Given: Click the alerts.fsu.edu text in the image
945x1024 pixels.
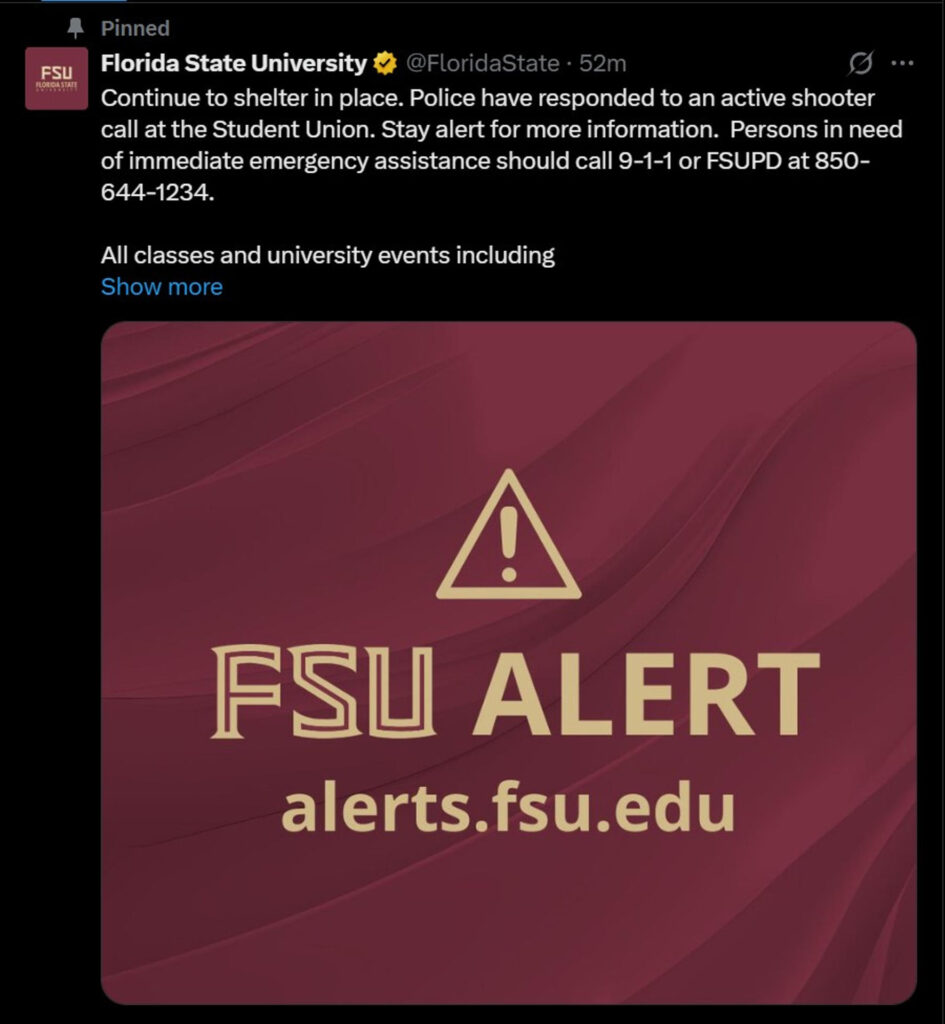Looking at the screenshot, I should pos(508,808).
